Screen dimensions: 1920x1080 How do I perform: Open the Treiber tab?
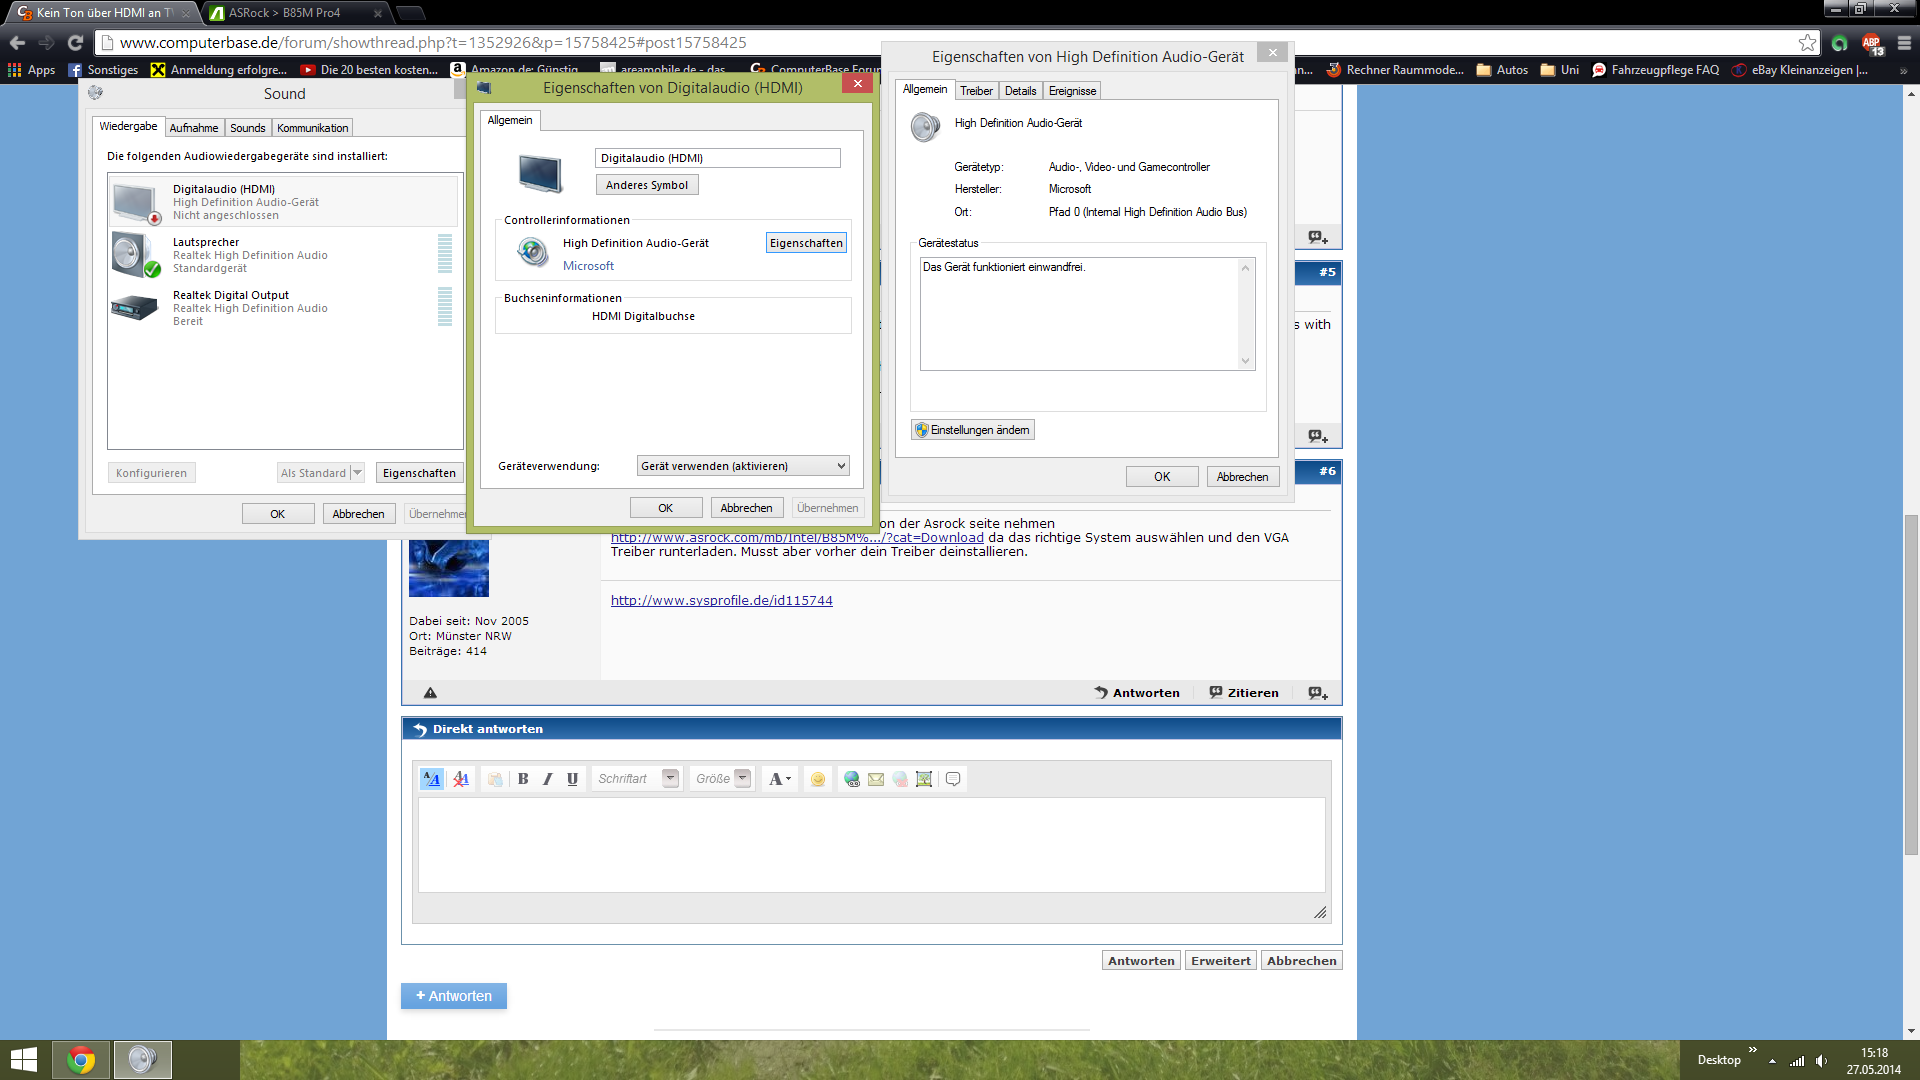[x=976, y=91]
